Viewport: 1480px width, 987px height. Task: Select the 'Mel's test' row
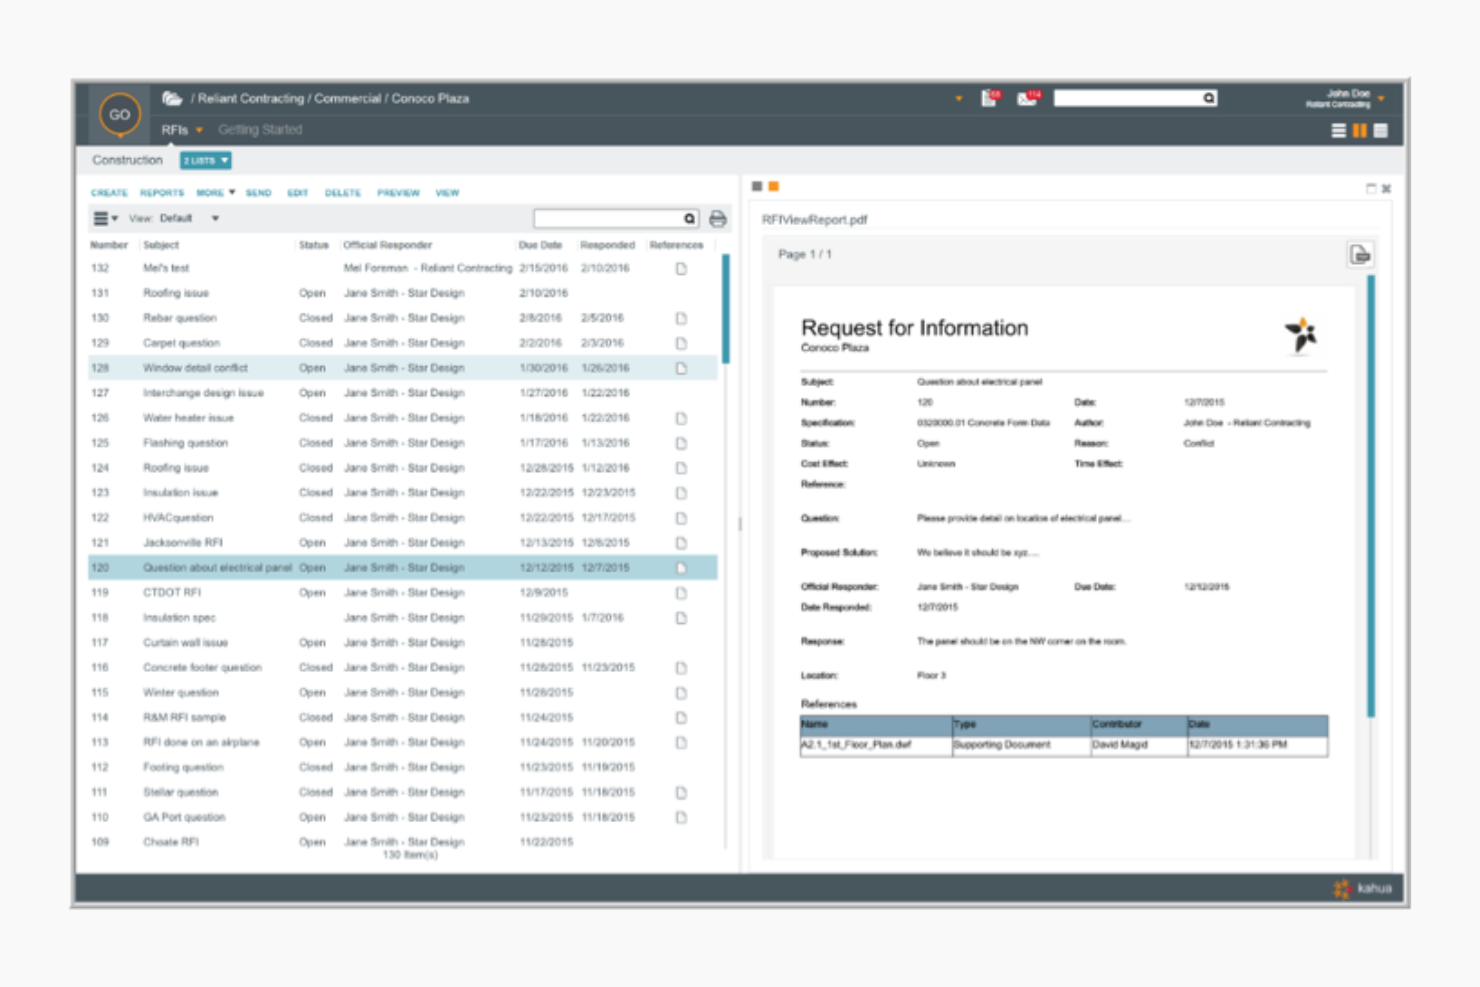click(403, 268)
